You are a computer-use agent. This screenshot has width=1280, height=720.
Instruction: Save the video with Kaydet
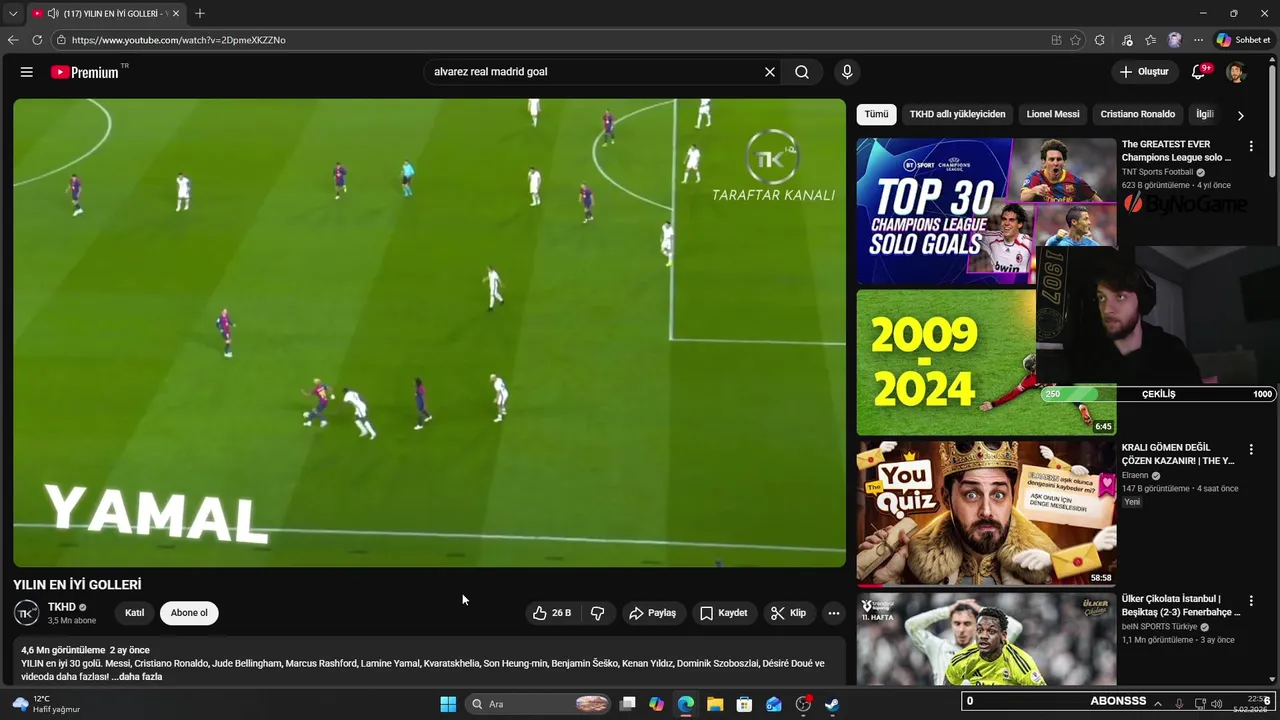(723, 613)
